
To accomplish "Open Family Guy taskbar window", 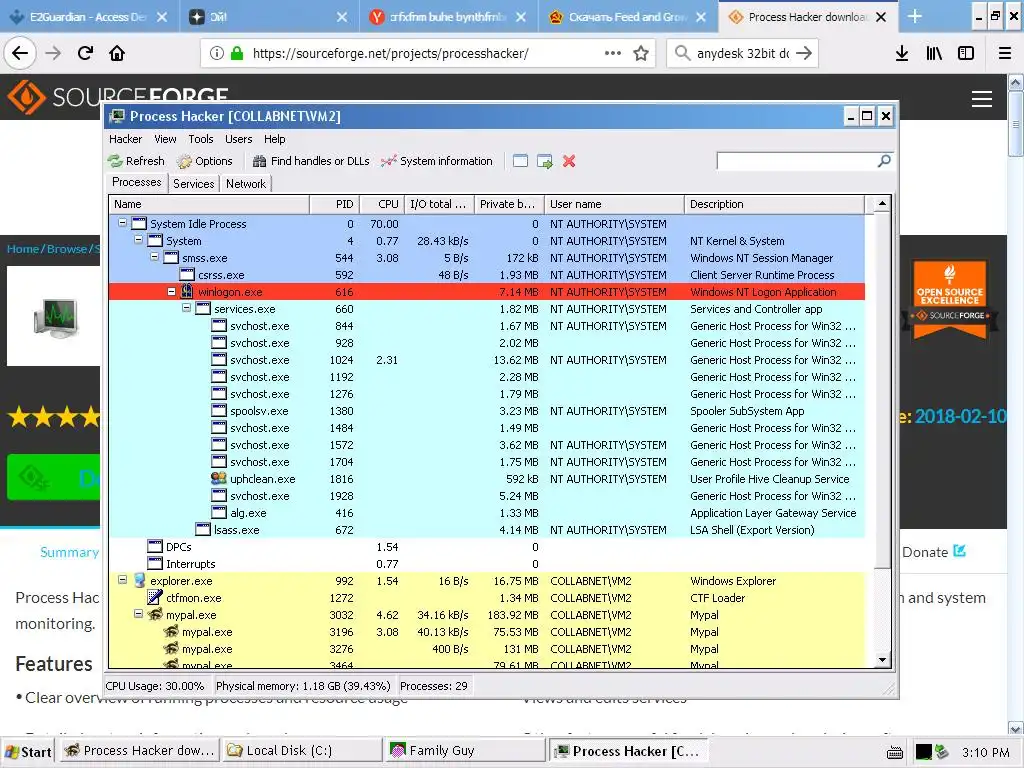I will [x=465, y=751].
